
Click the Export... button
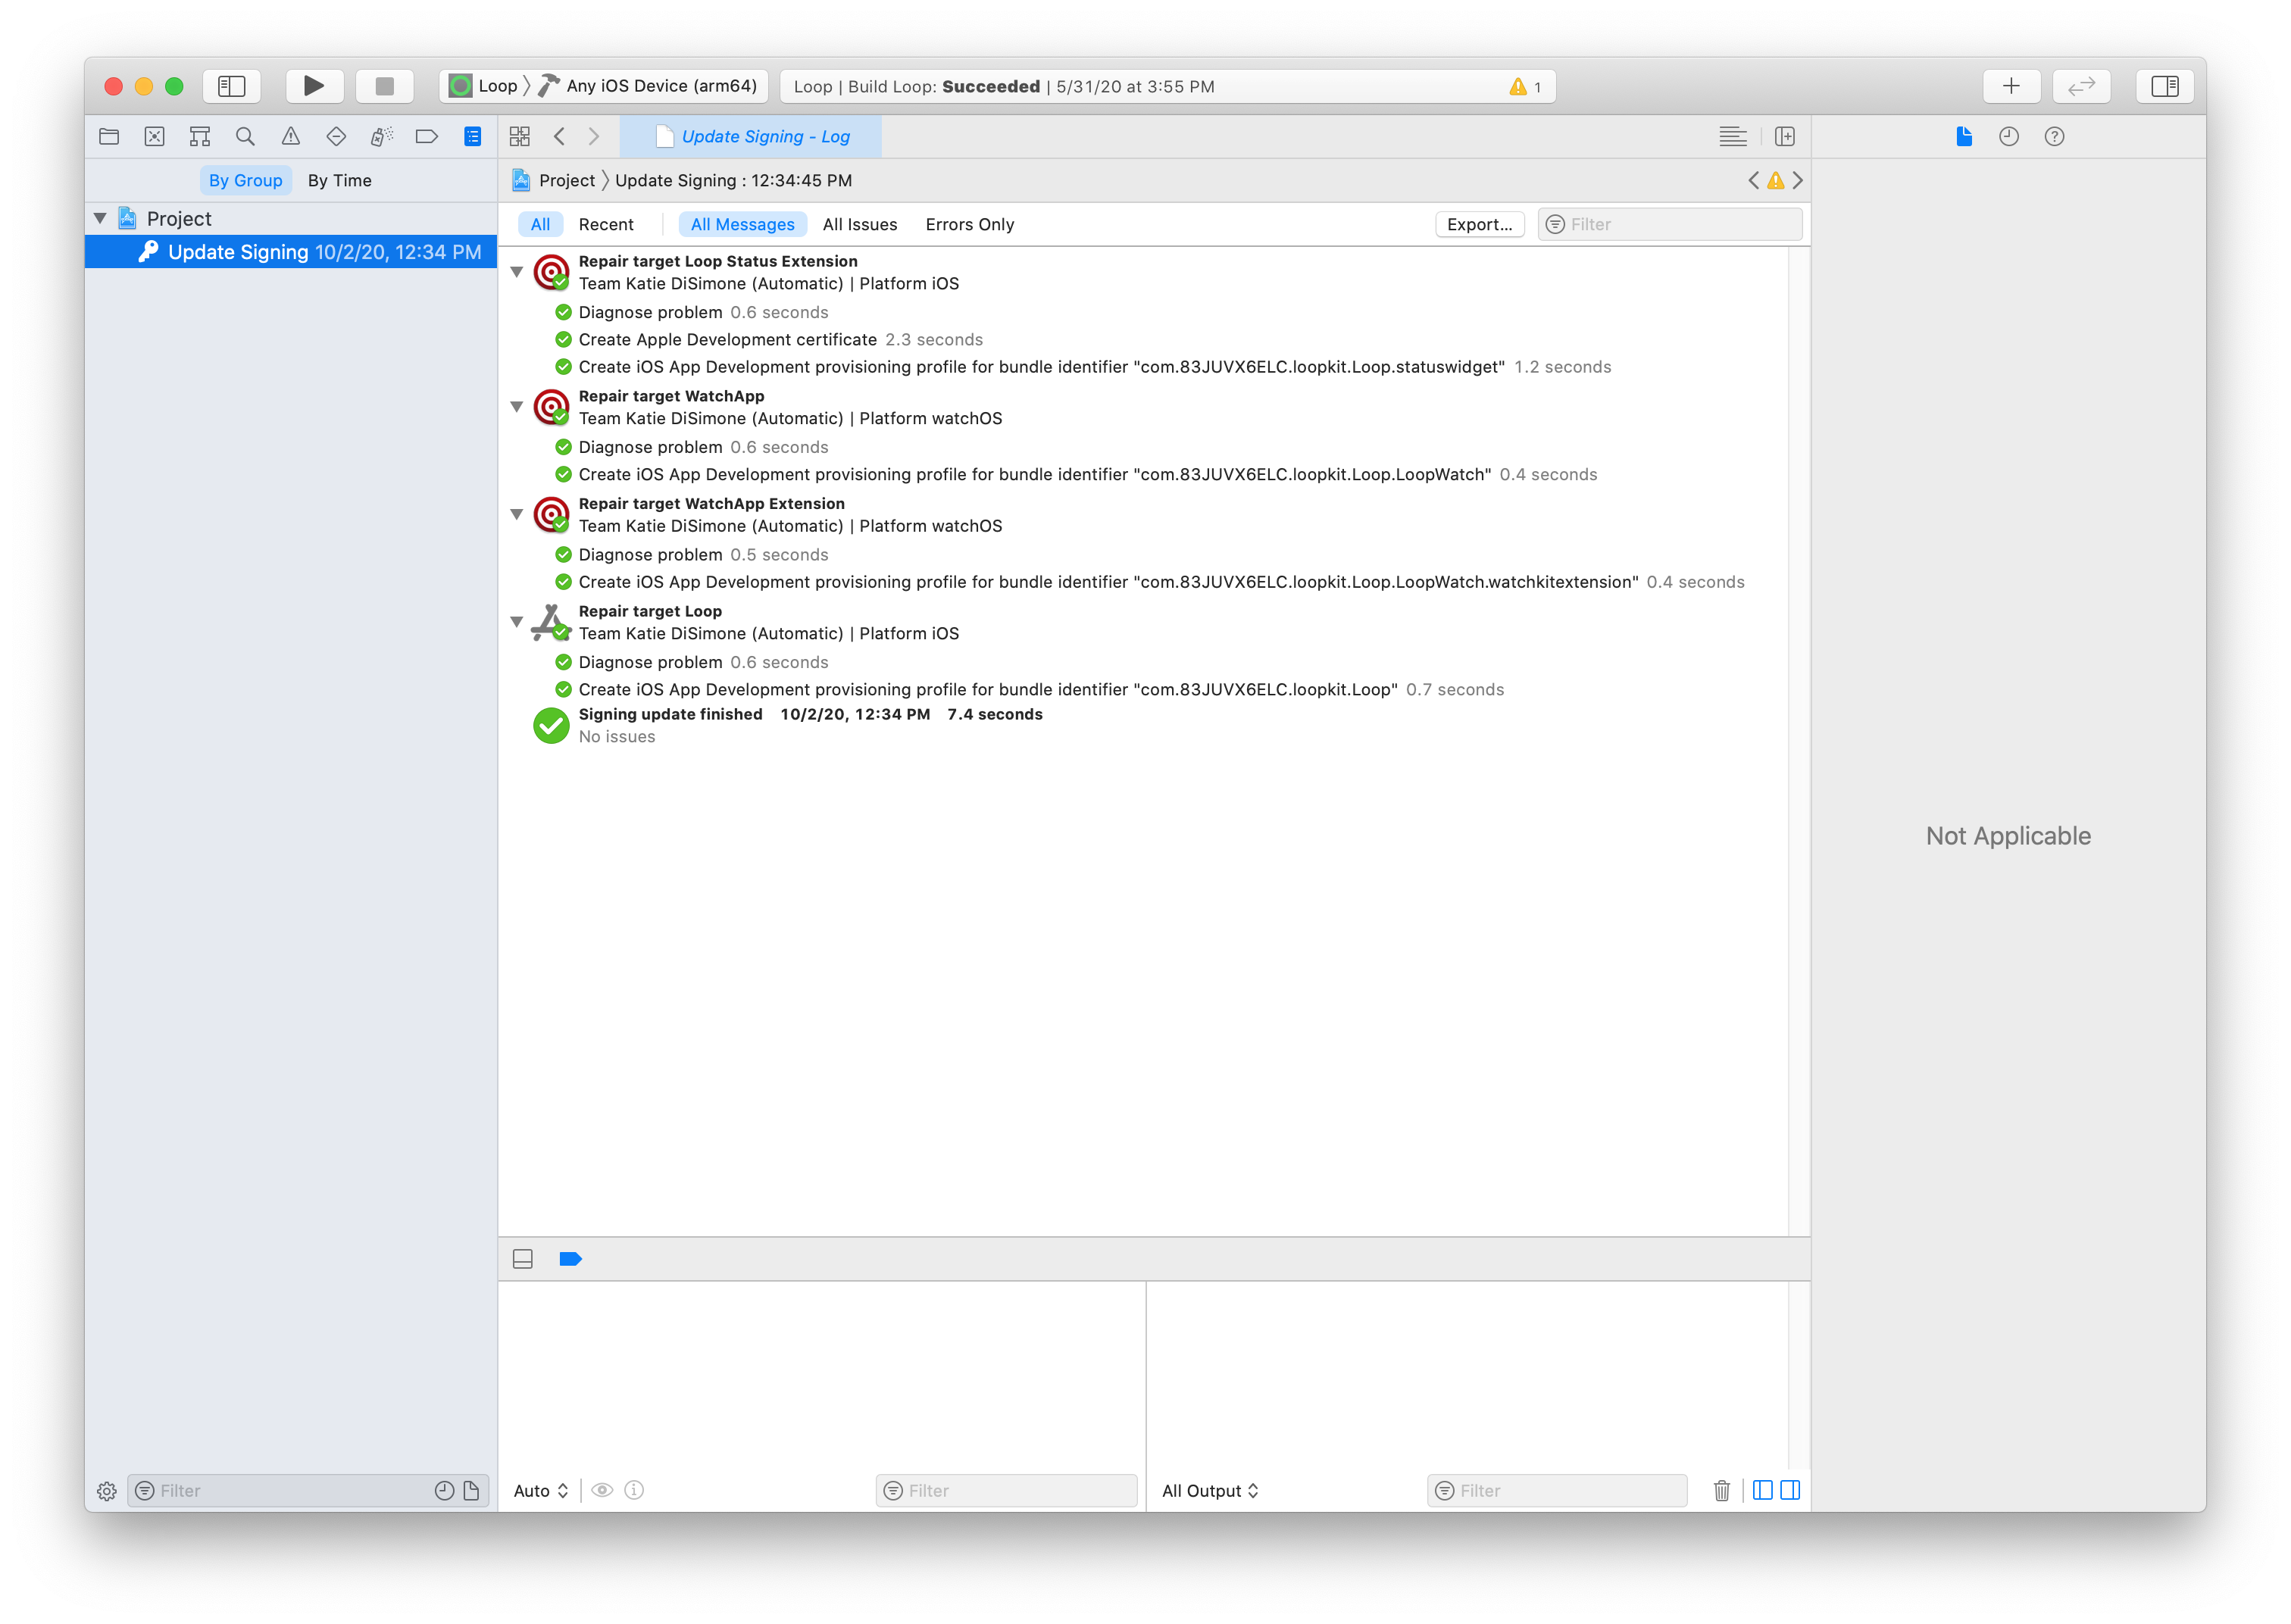(1479, 224)
